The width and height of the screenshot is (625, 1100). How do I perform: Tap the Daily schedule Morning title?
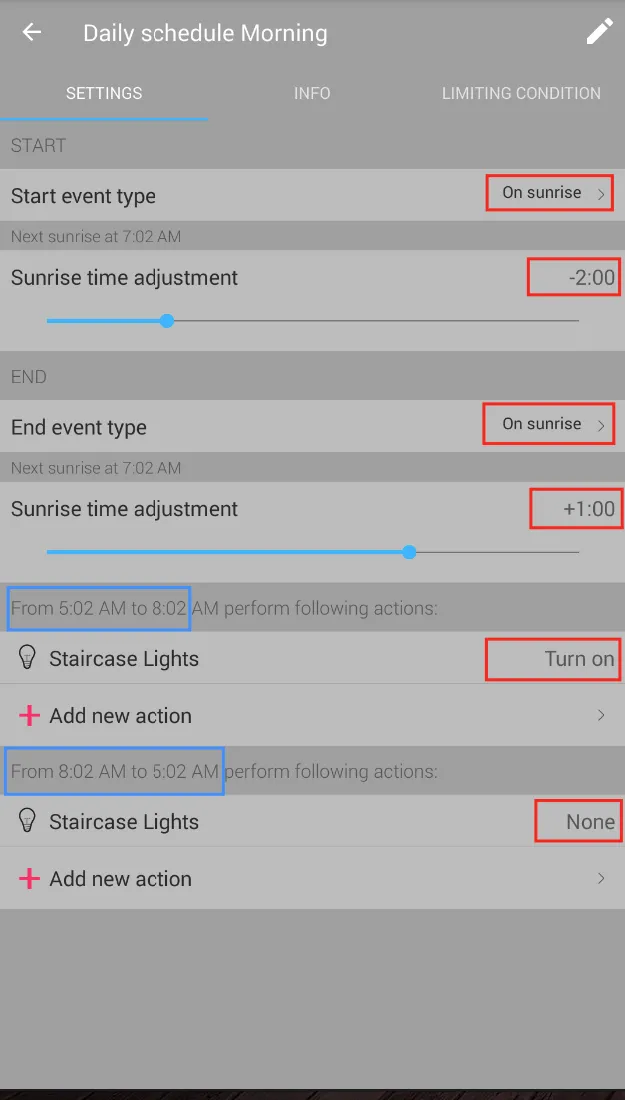pos(205,33)
